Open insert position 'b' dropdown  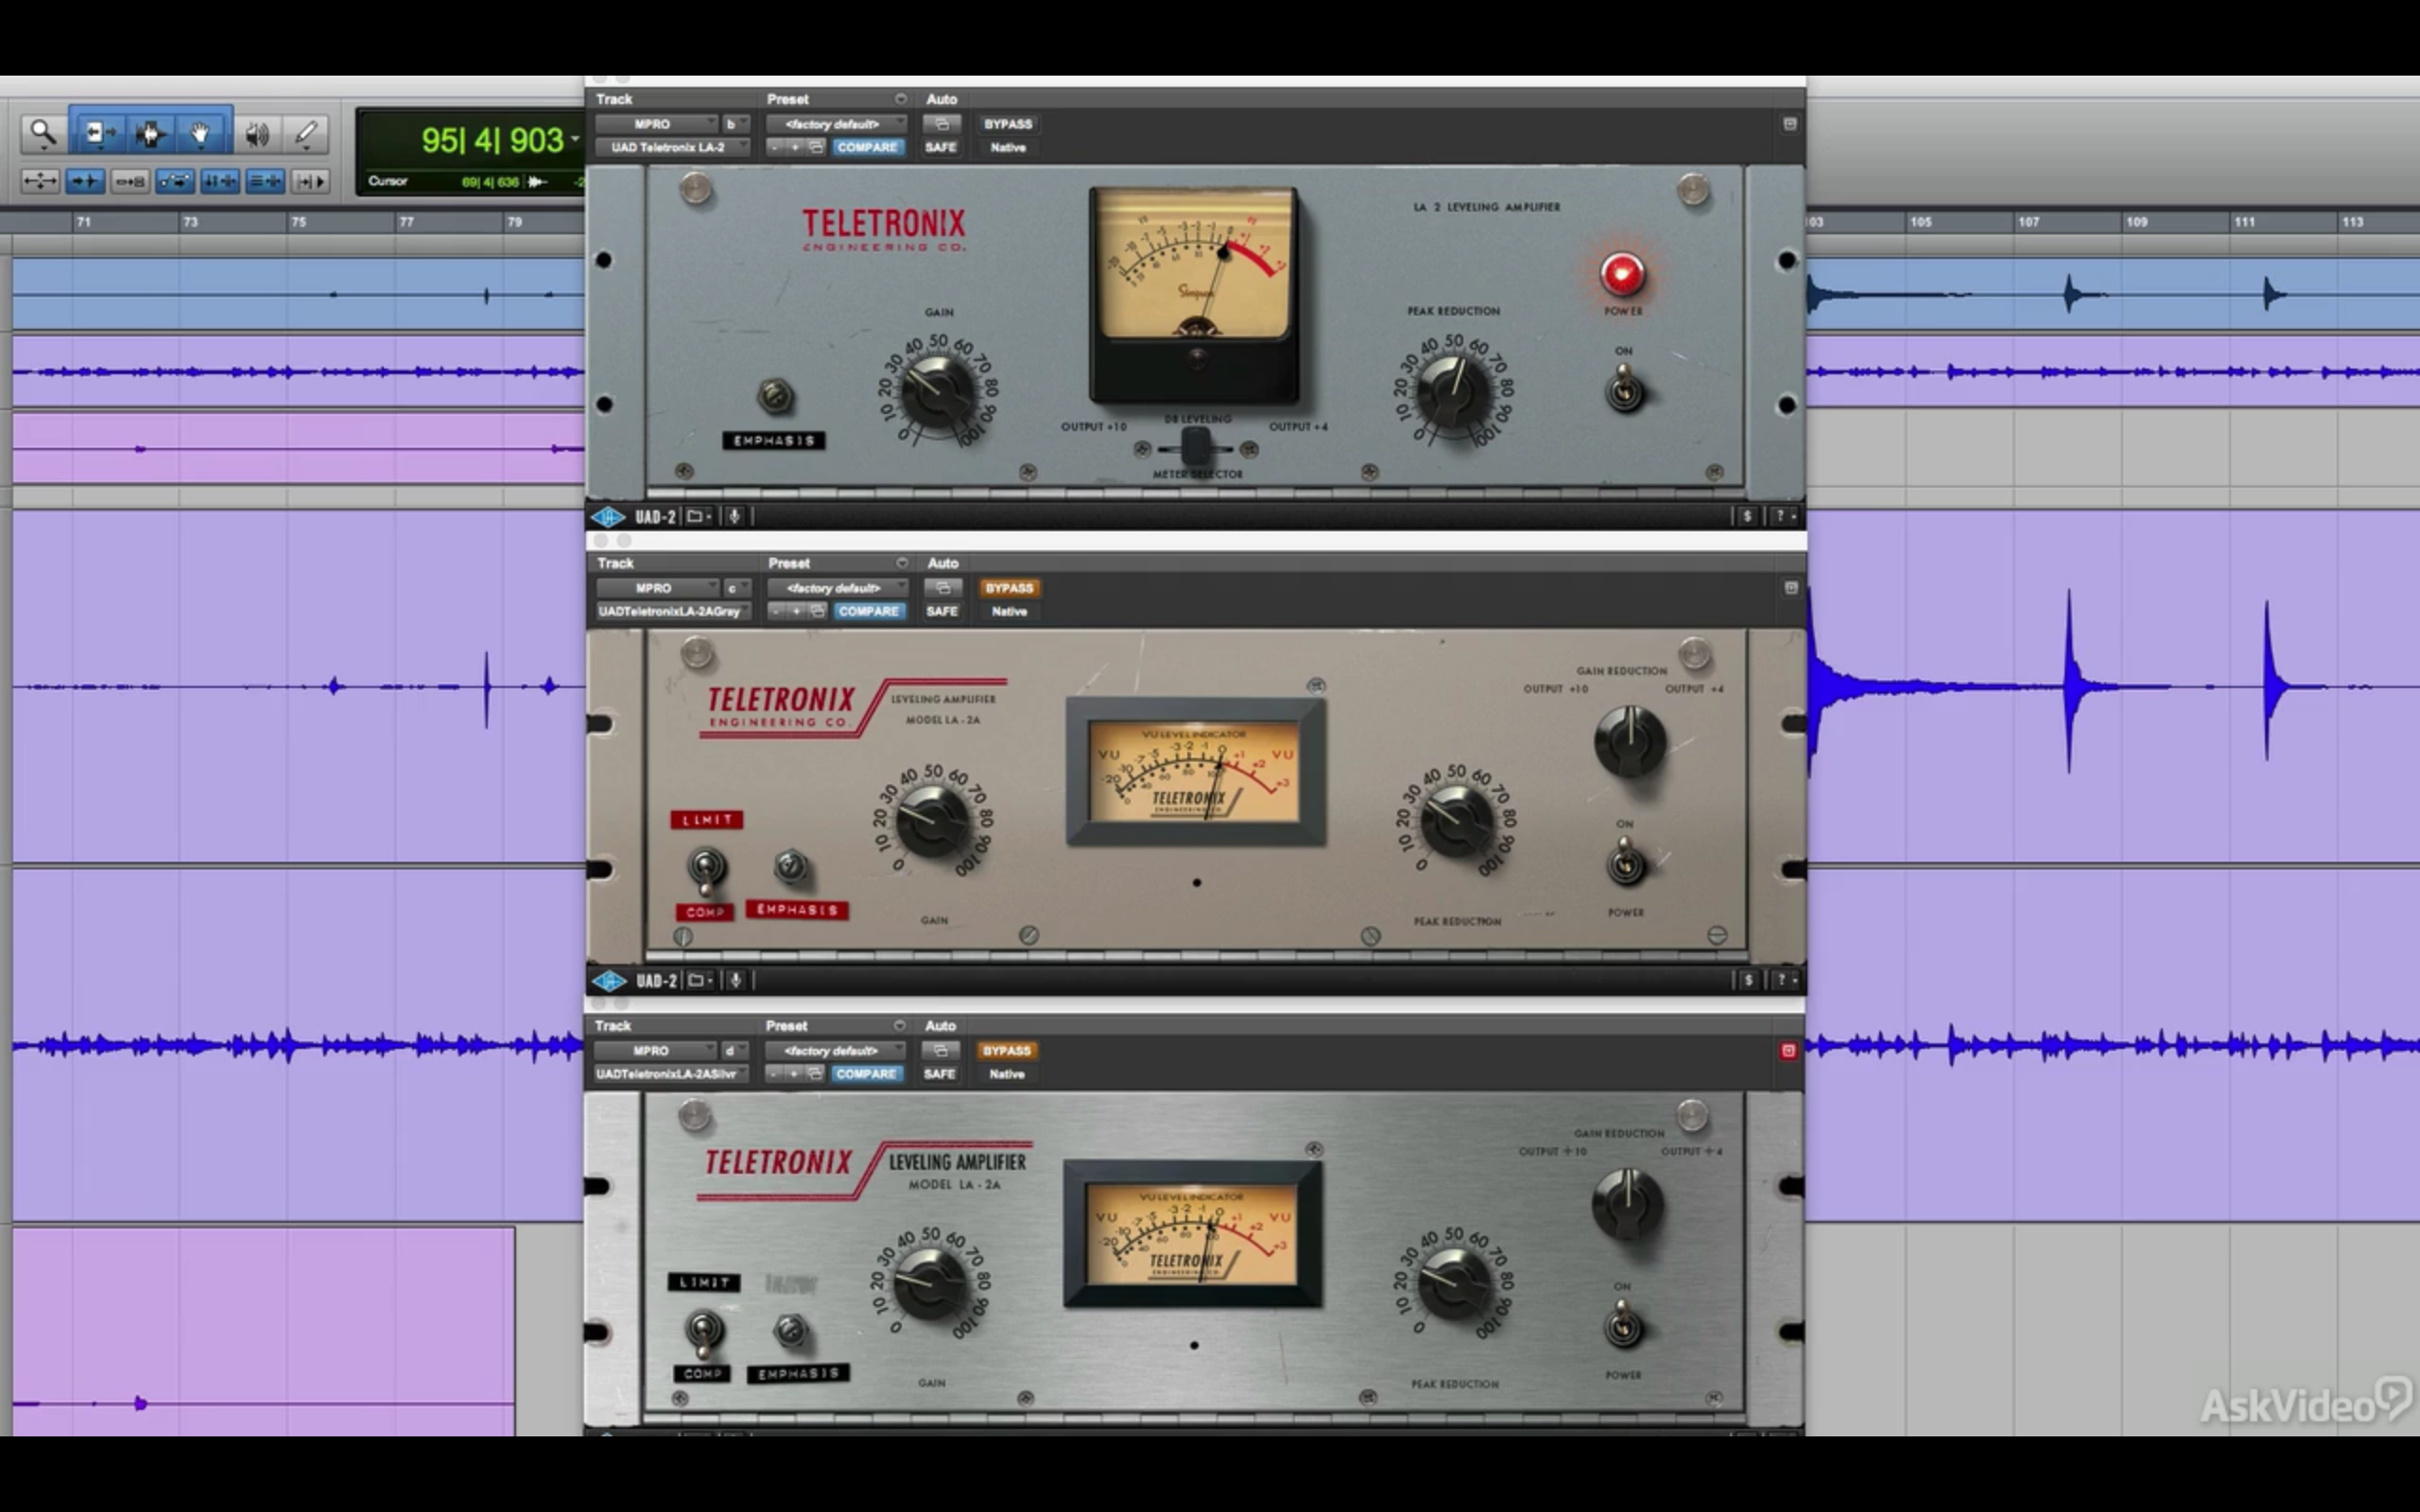tap(735, 124)
